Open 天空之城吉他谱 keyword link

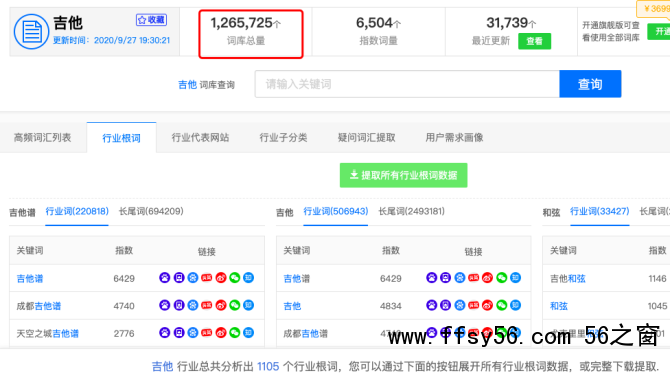coord(47,333)
